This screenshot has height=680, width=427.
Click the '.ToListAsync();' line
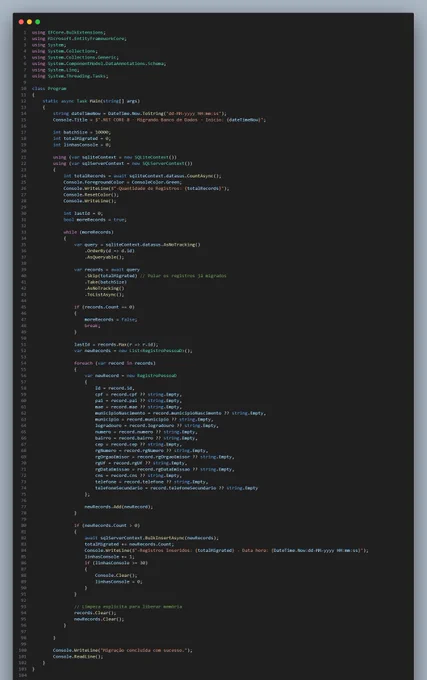(104, 294)
